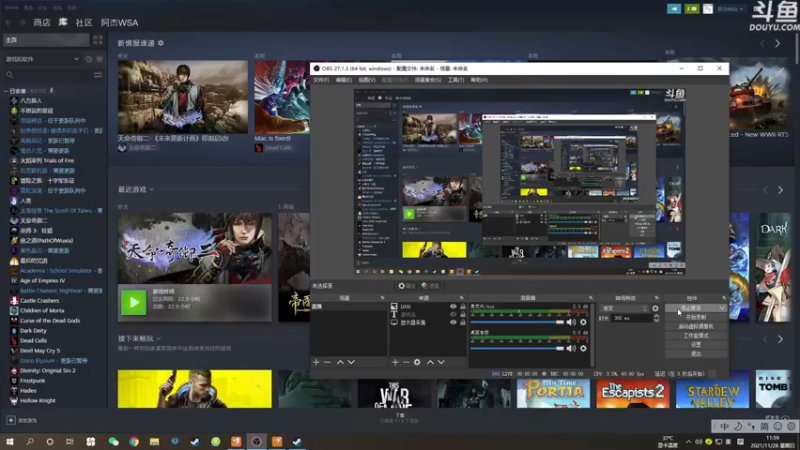Click green play button for 天命奇御二

pos(134,302)
